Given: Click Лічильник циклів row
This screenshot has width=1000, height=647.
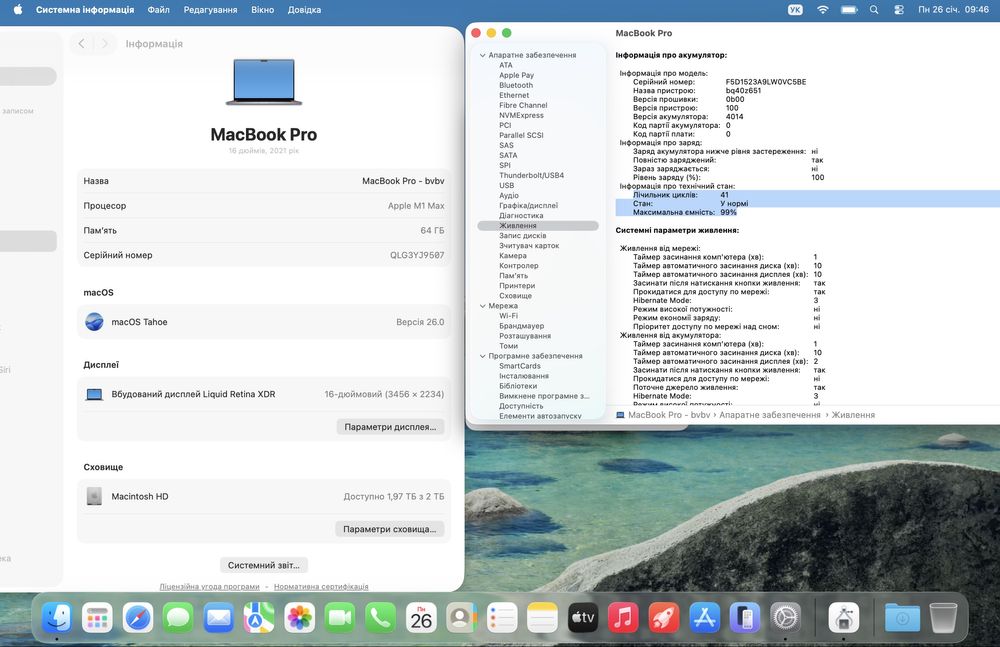Looking at the screenshot, I should (x=807, y=195).
